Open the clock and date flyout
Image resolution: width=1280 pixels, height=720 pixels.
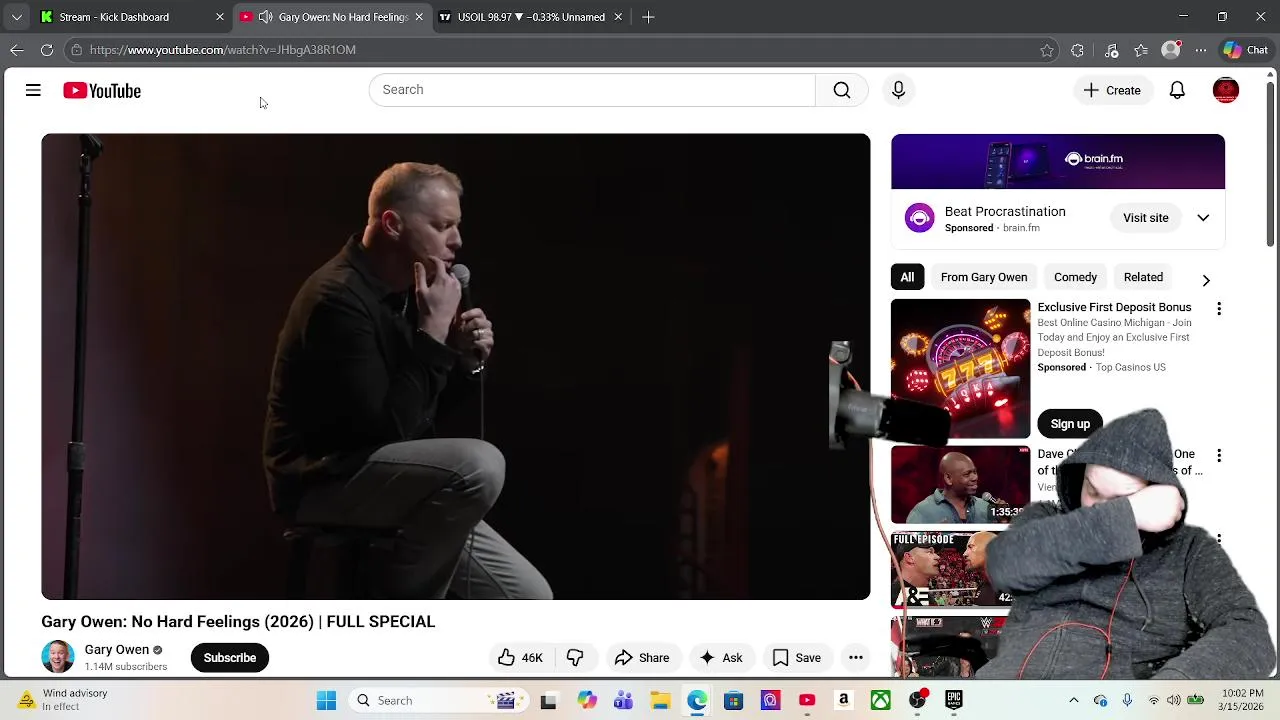1242,700
